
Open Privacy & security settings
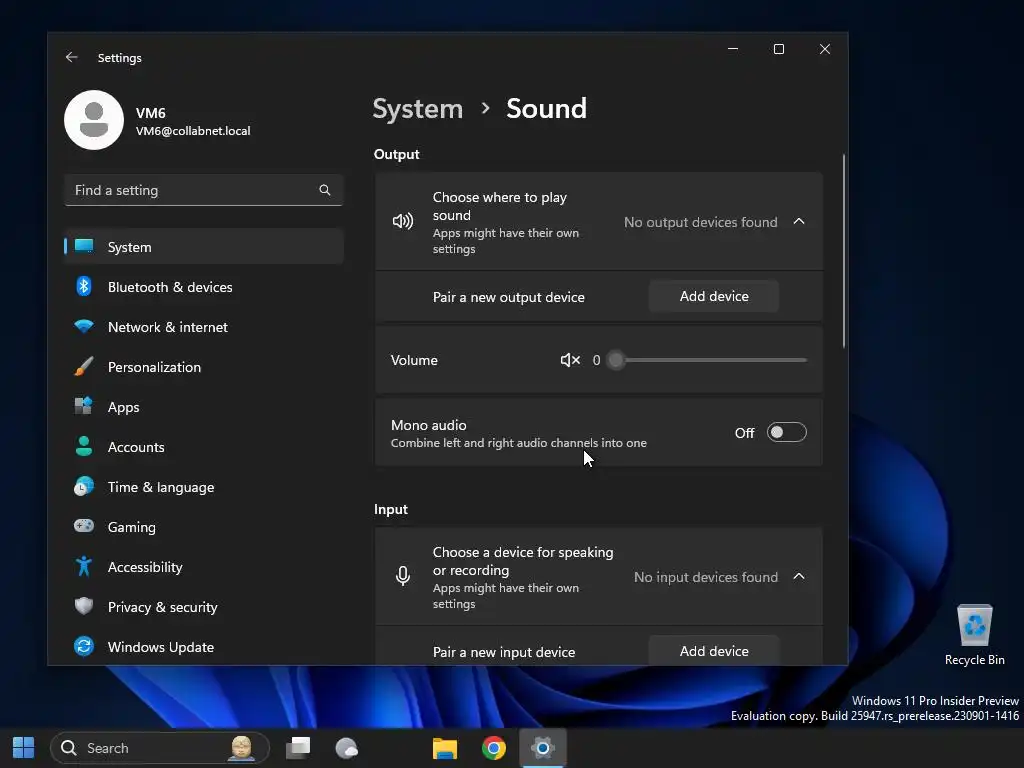204,607
